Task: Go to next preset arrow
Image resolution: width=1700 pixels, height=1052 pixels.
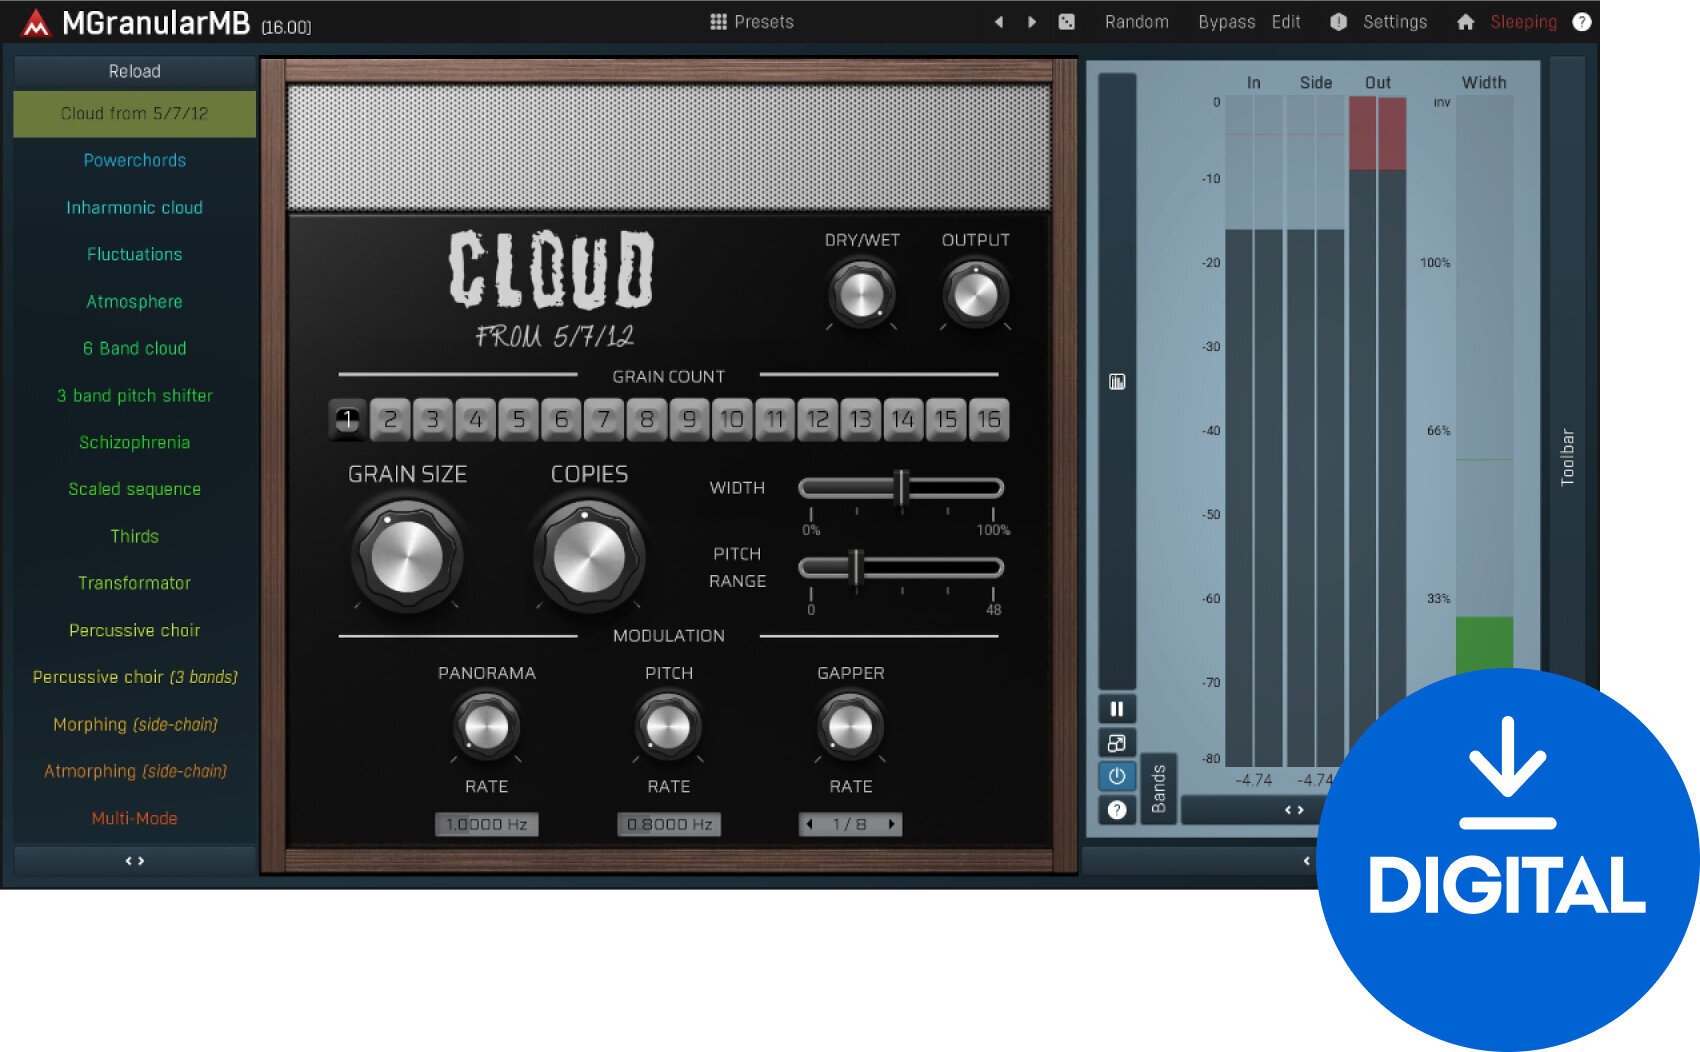Action: pos(1032,22)
